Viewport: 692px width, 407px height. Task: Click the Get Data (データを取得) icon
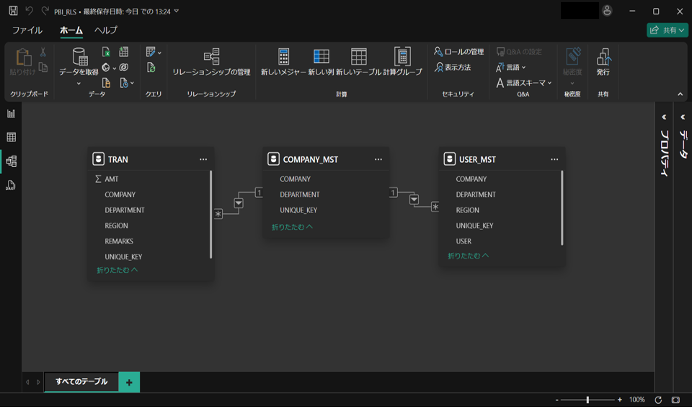(x=79, y=58)
